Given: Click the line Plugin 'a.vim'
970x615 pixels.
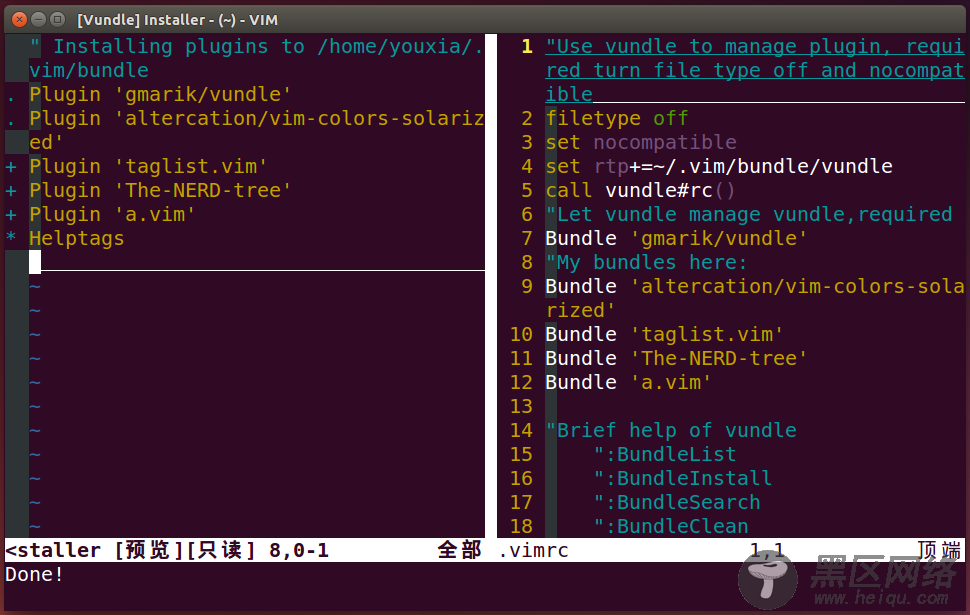Looking at the screenshot, I should [x=112, y=215].
